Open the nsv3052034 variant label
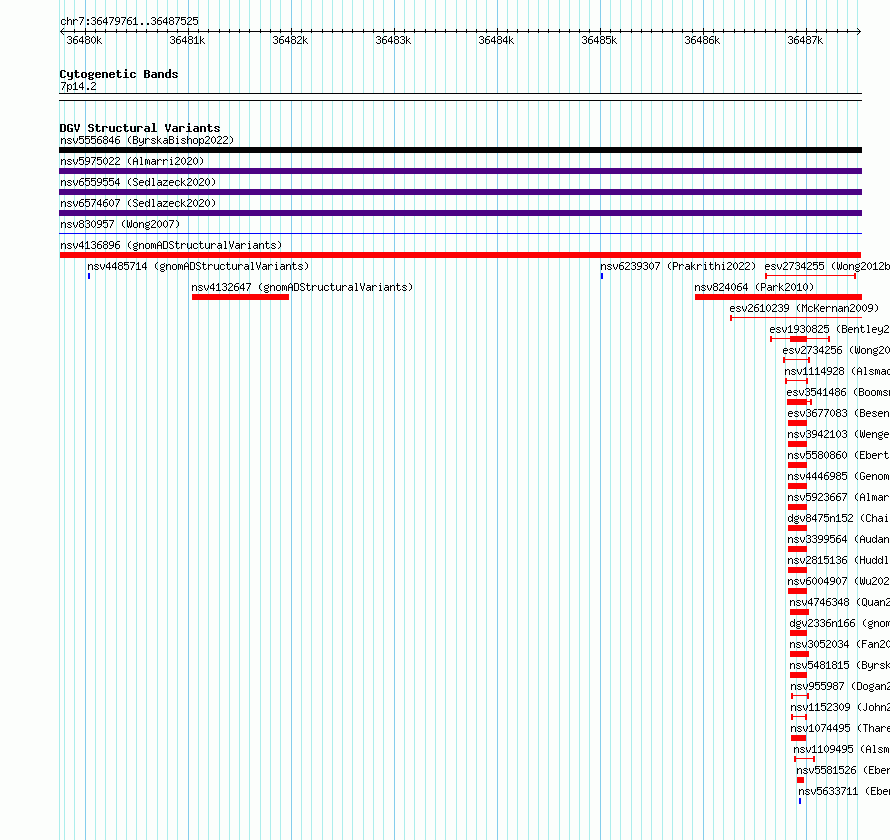Image resolution: width=890 pixels, height=840 pixels. pos(839,644)
